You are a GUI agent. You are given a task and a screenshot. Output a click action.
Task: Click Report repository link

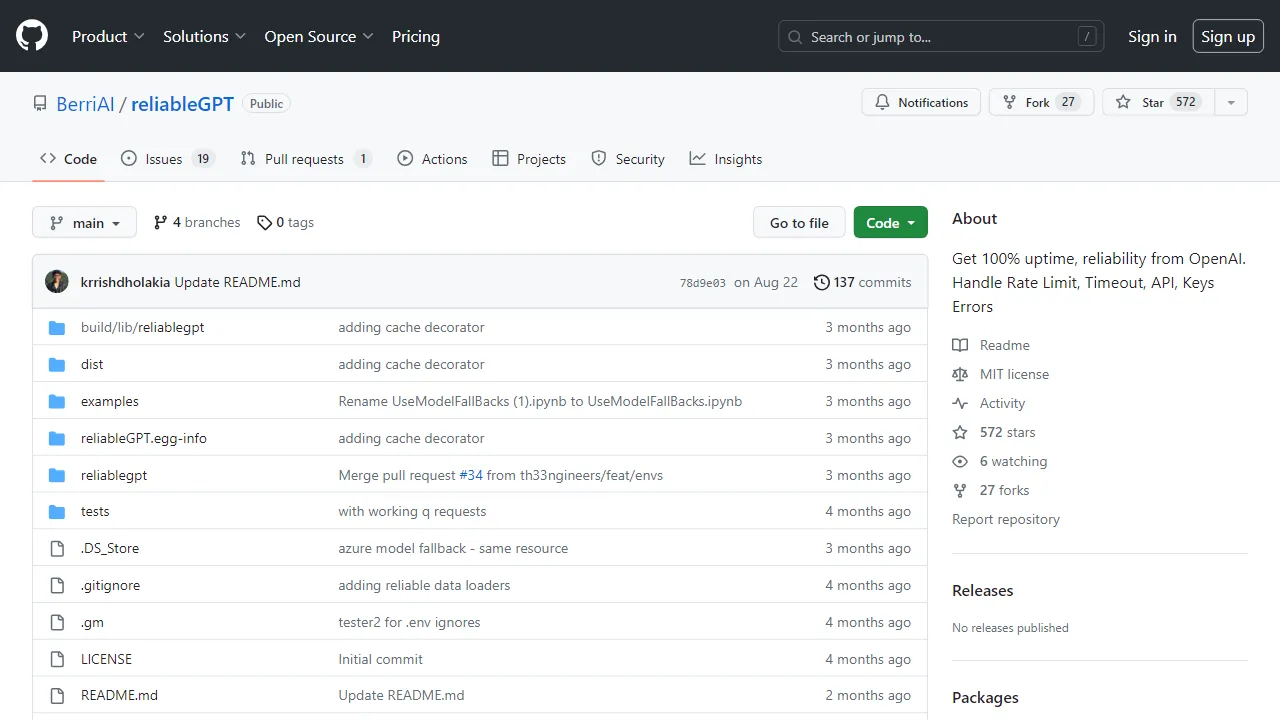tap(1006, 519)
